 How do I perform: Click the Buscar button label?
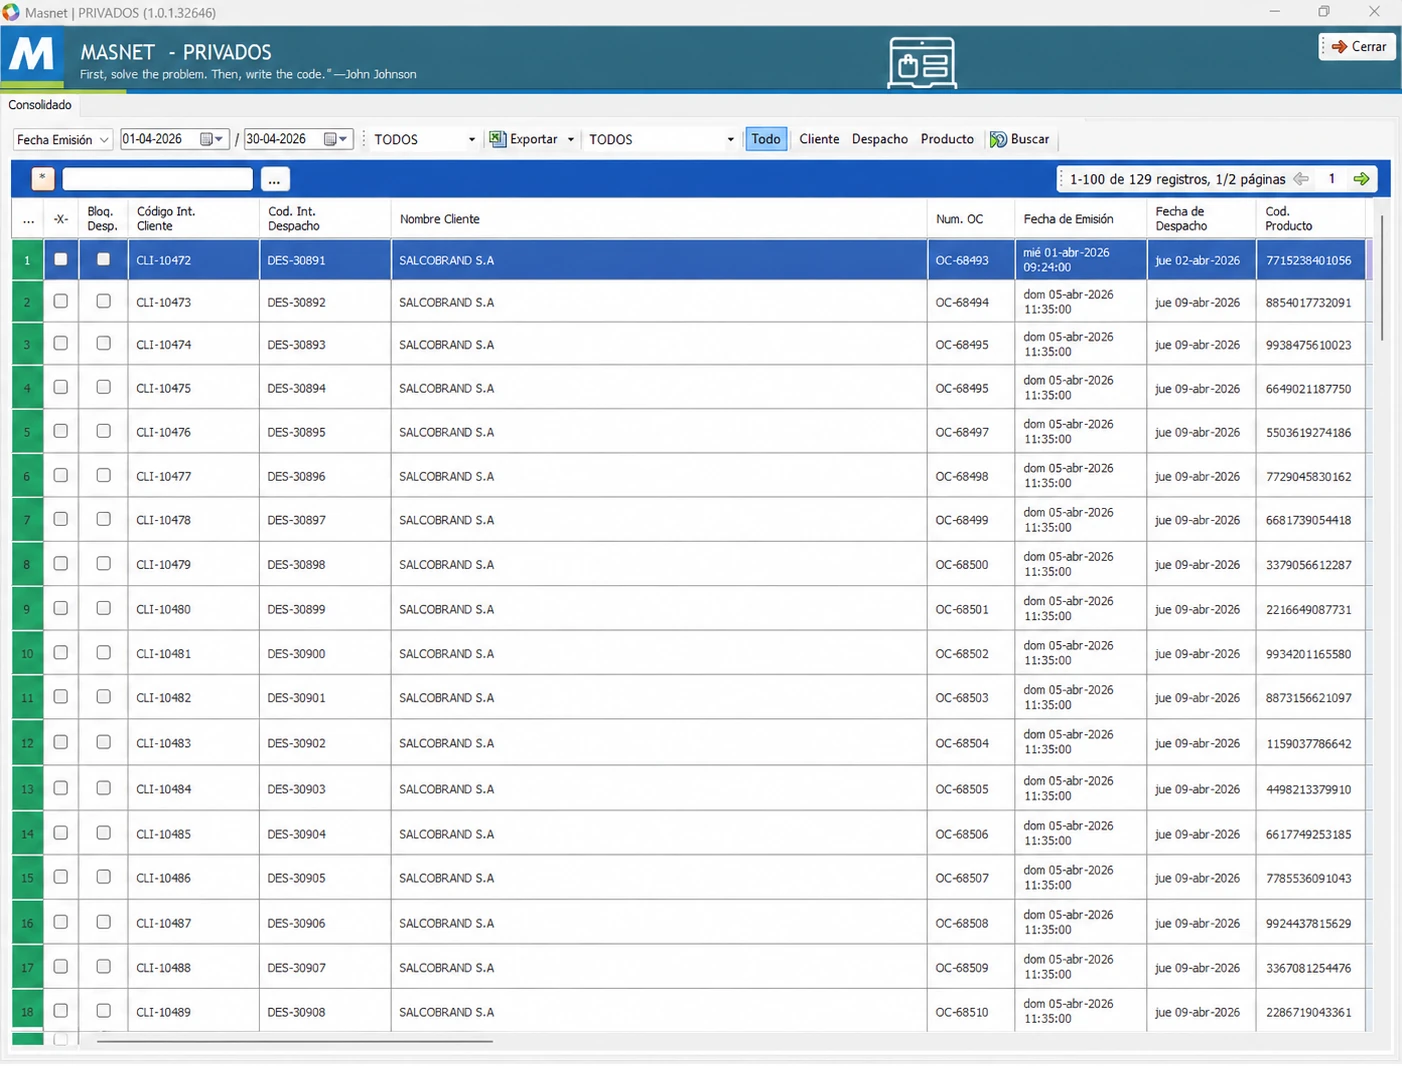pos(1030,139)
